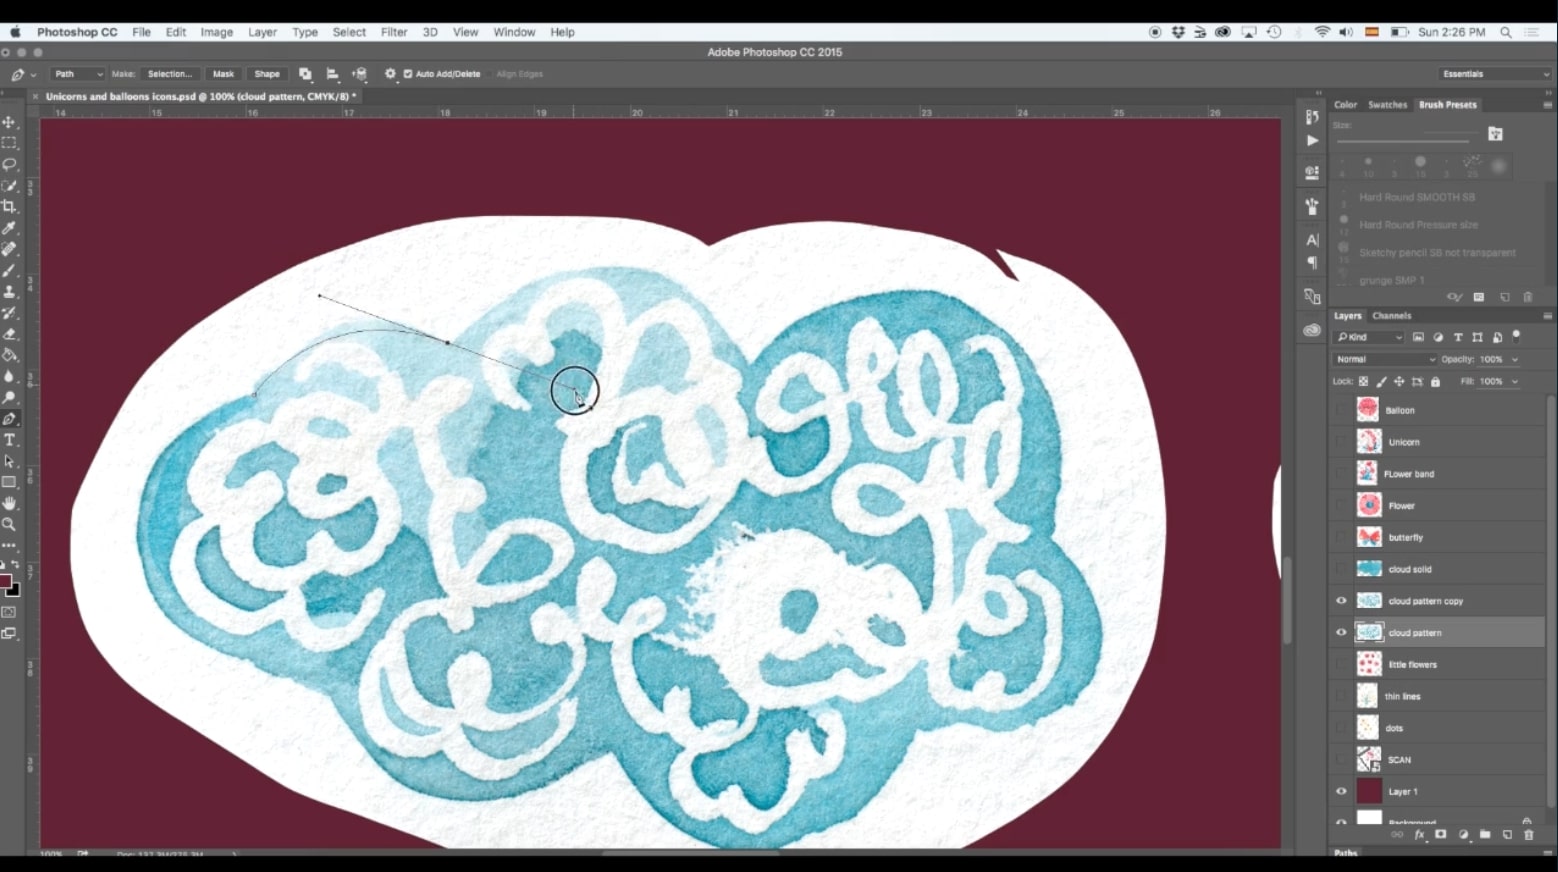The width and height of the screenshot is (1558, 872).
Task: Click the Mask button in options bar
Action: click(x=222, y=73)
